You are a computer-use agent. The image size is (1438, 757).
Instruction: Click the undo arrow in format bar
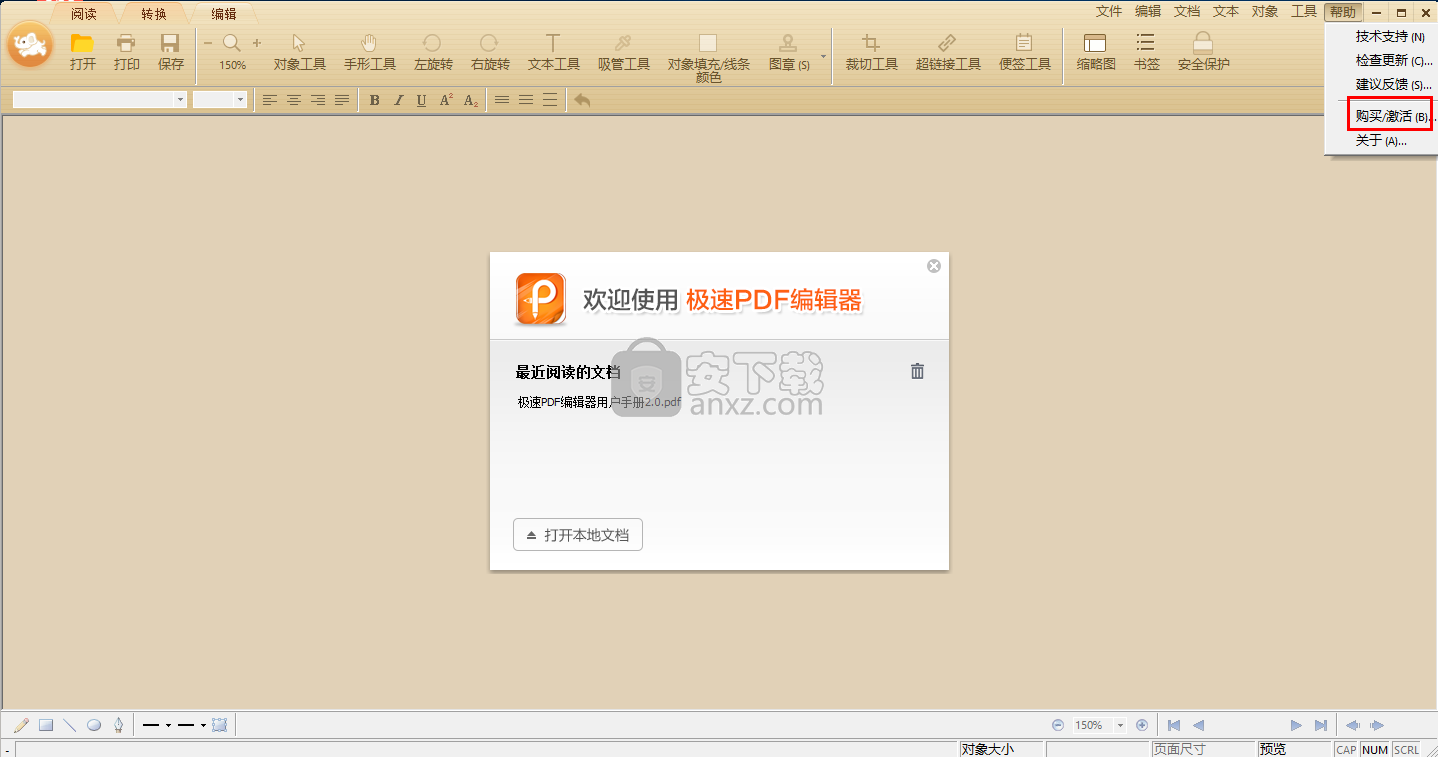pyautogui.click(x=582, y=100)
